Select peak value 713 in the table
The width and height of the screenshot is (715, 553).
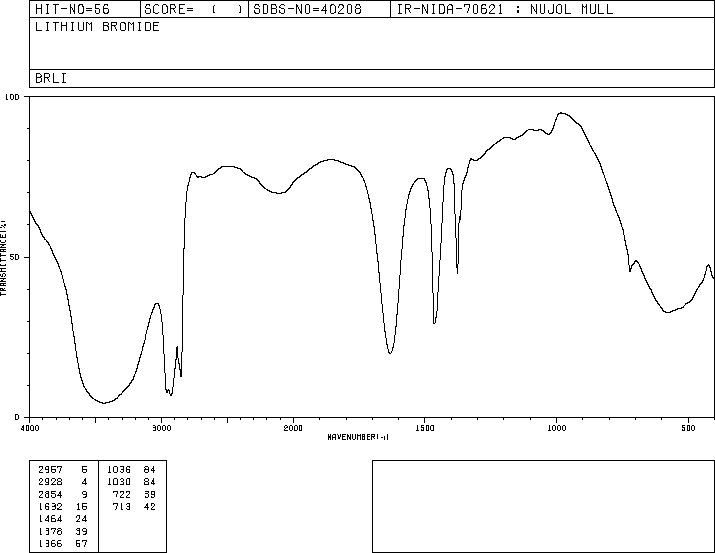click(x=122, y=506)
